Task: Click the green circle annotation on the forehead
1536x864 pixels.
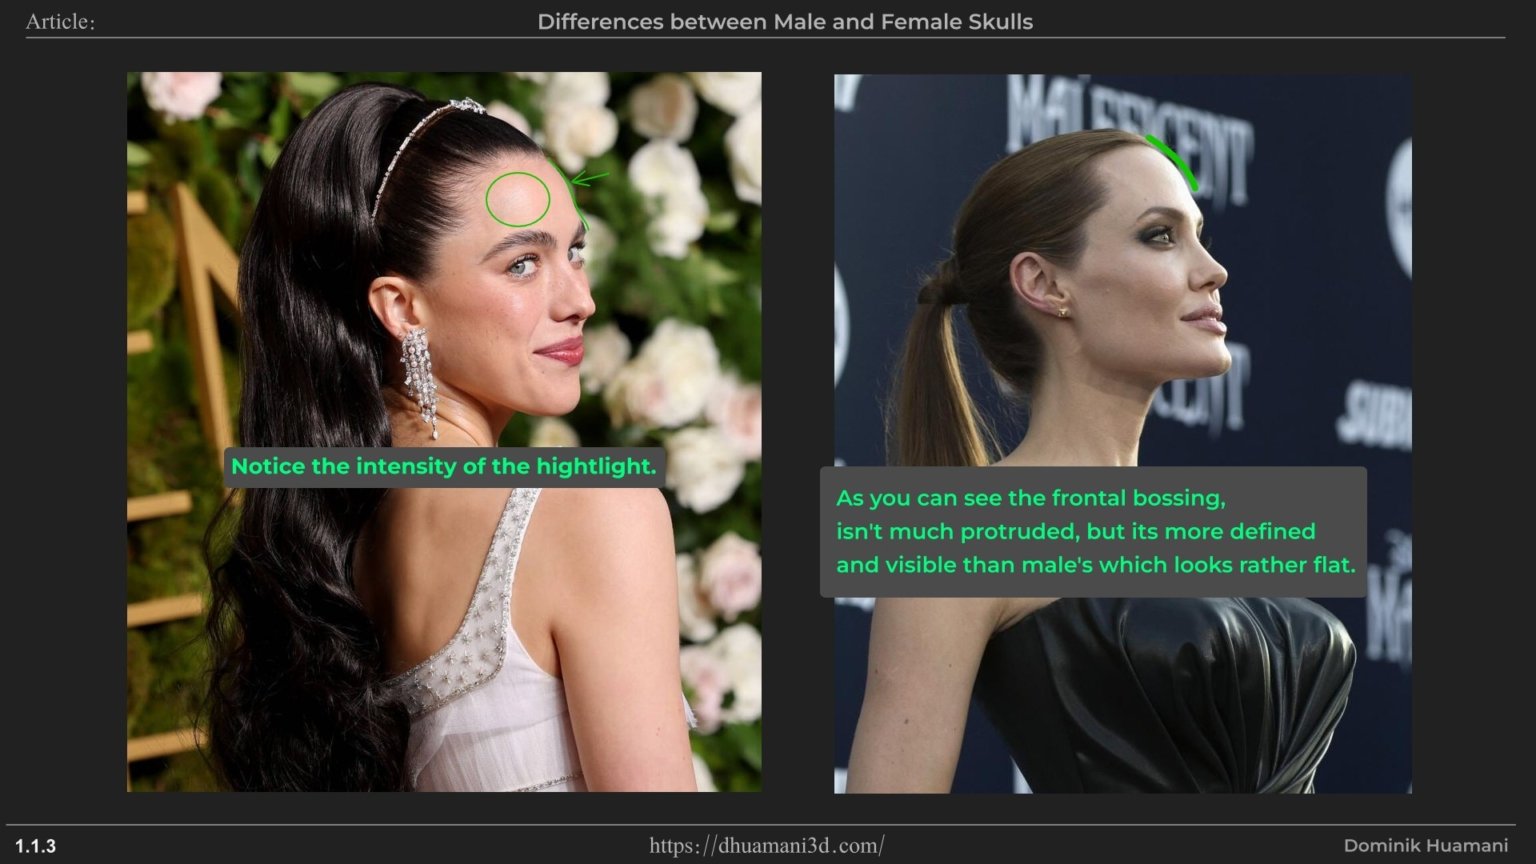Action: click(517, 198)
